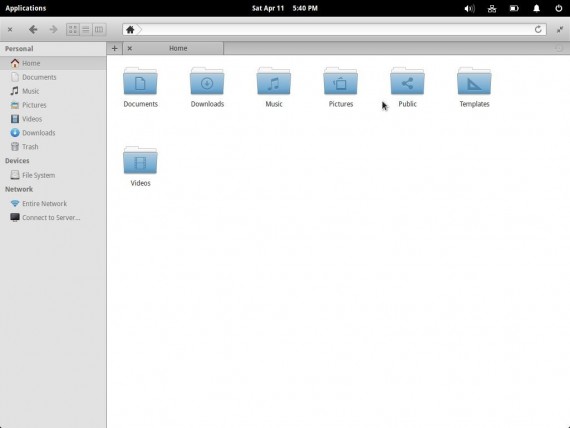Close the Files window
Viewport: 570px width, 428px height.
point(10,29)
